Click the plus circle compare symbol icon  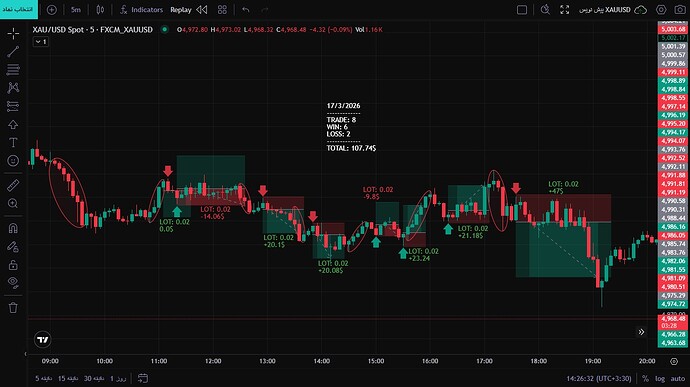pyautogui.click(x=51, y=10)
